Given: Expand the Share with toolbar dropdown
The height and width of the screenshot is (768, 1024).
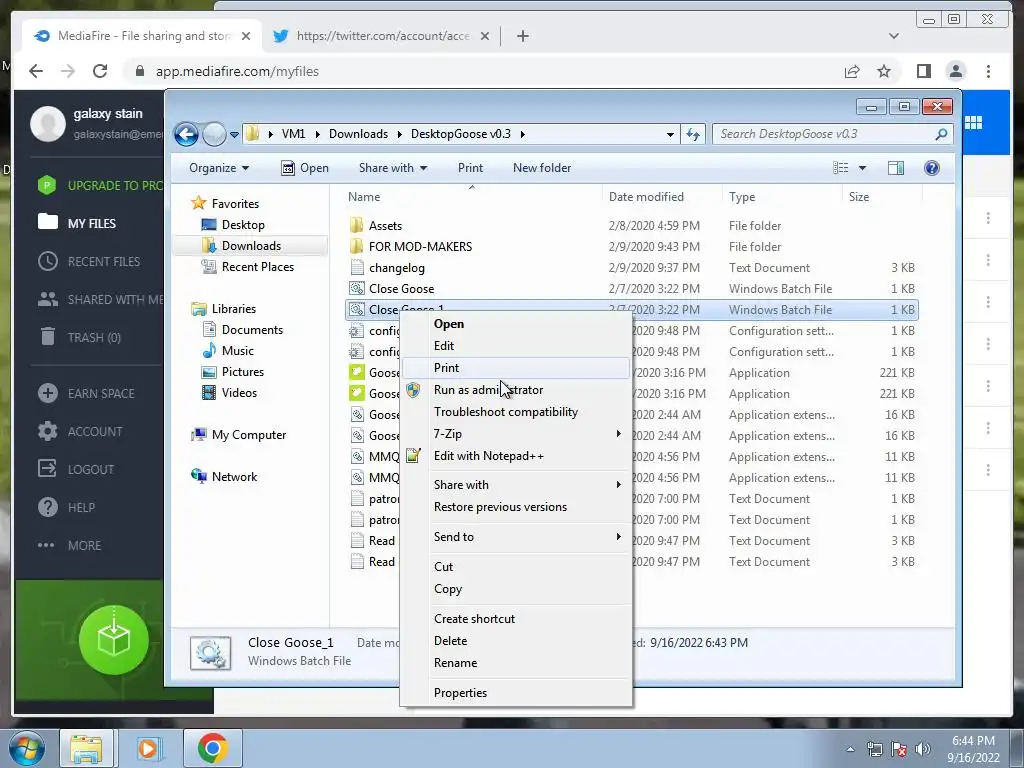Looking at the screenshot, I should pyautogui.click(x=392, y=168).
